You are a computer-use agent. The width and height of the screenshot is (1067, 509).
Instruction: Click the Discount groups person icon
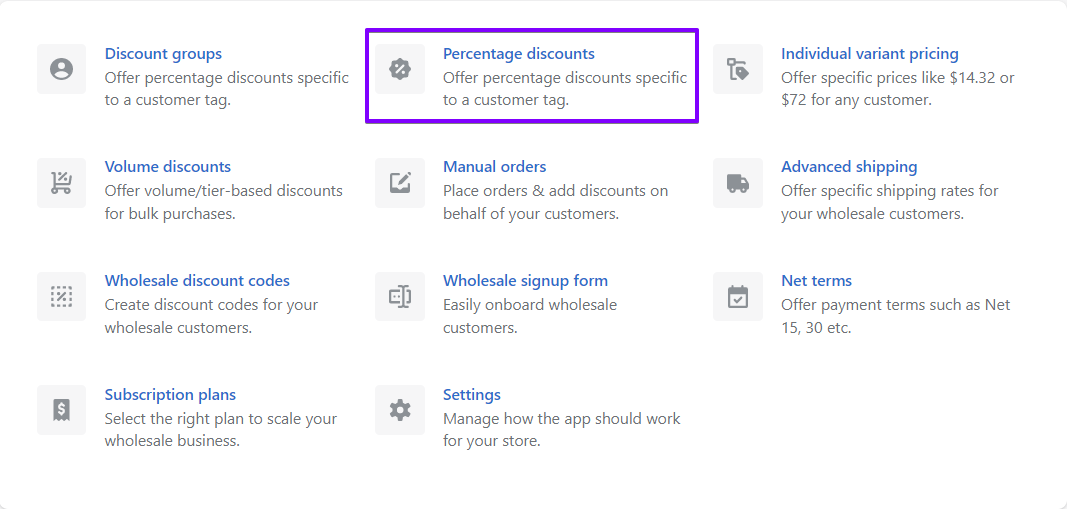pos(61,69)
